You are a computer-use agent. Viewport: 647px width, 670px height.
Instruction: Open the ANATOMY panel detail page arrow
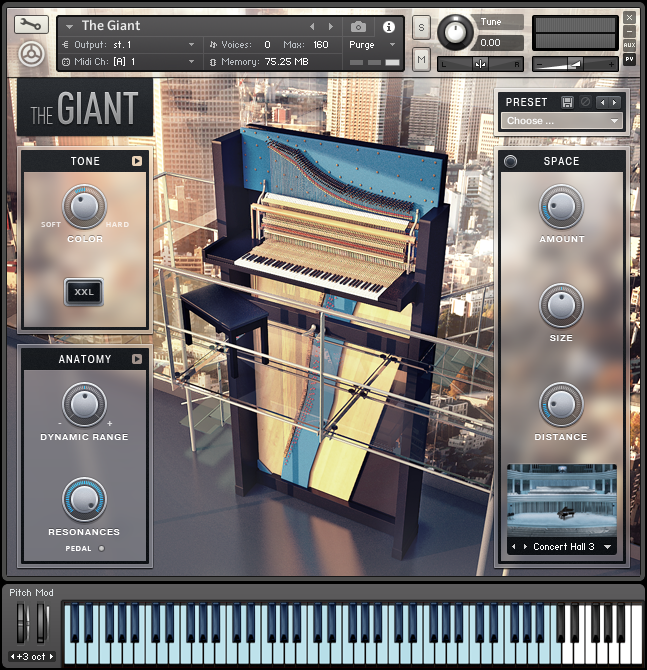tap(137, 359)
